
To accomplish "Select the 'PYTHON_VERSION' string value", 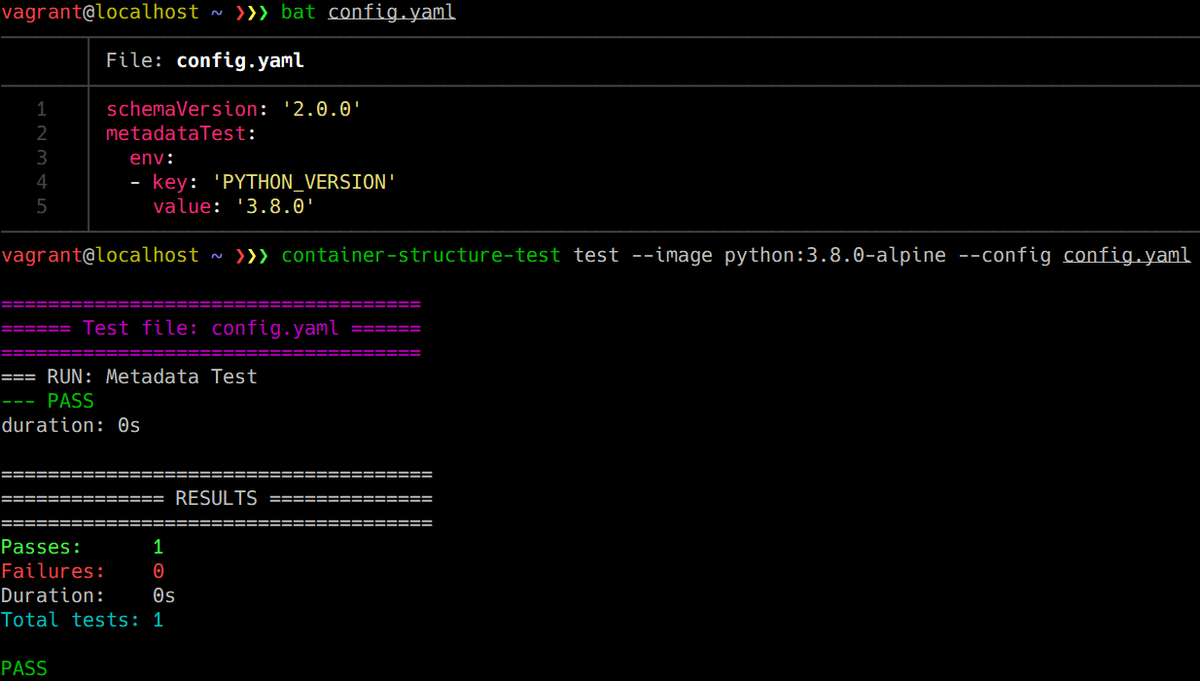I will [x=304, y=182].
